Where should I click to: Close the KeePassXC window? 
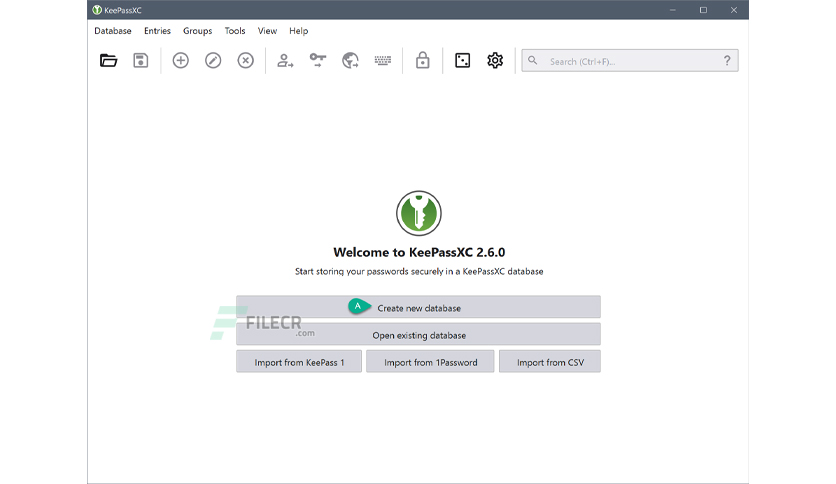coord(734,10)
